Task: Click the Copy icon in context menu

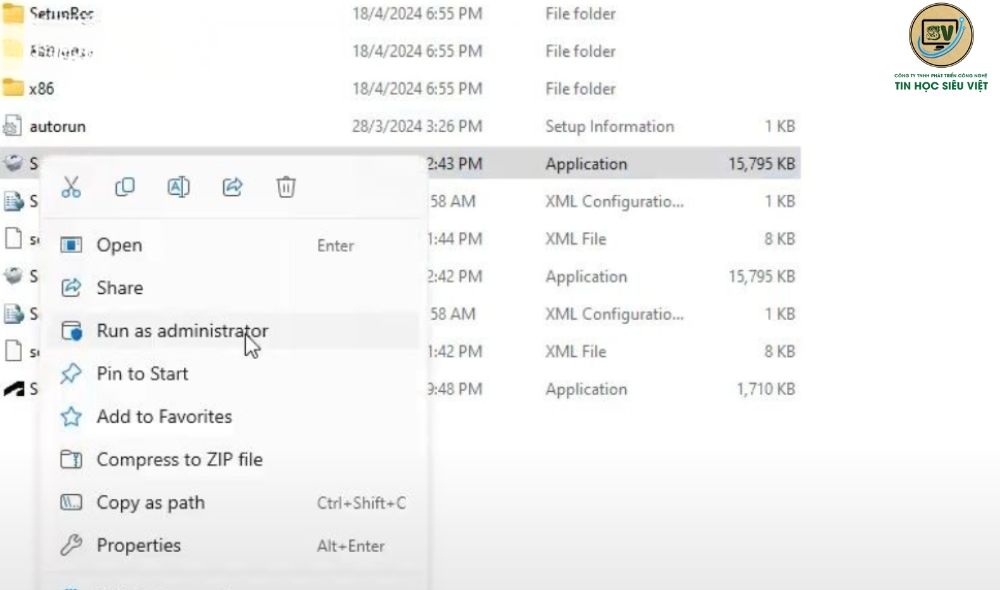Action: (124, 187)
